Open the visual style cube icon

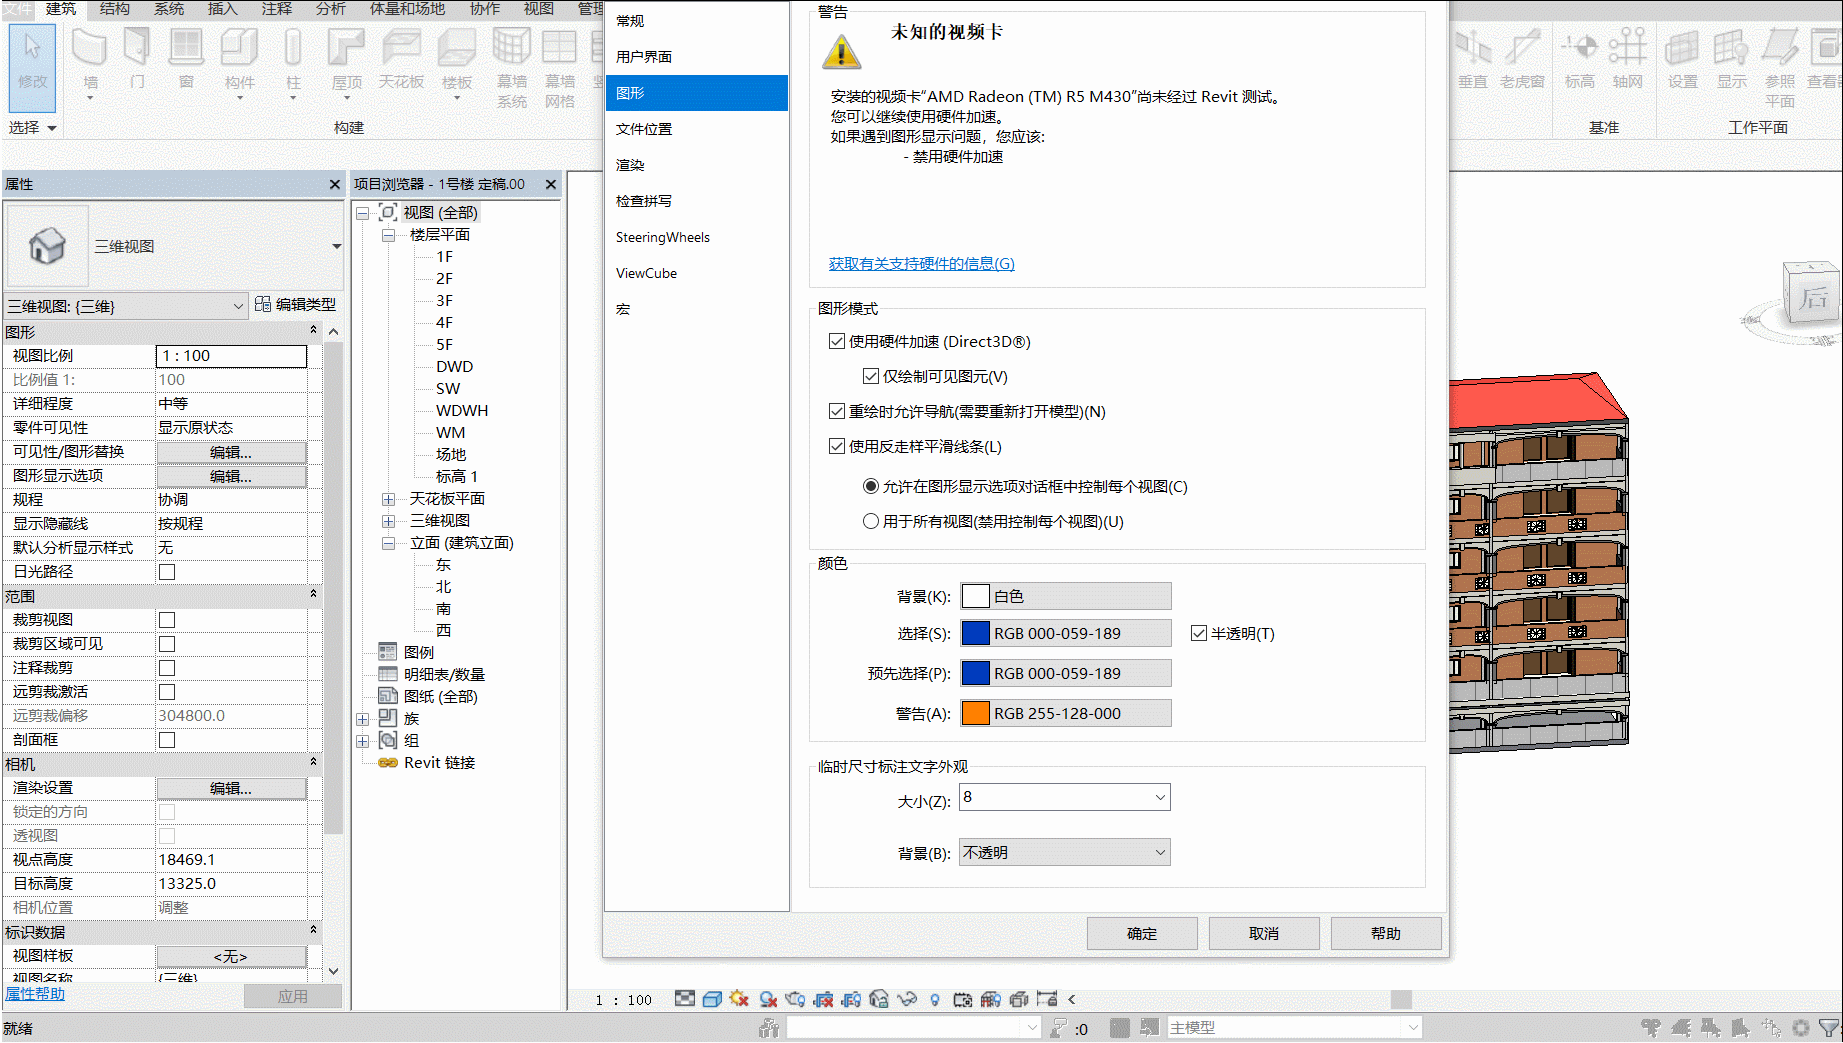coord(712,999)
